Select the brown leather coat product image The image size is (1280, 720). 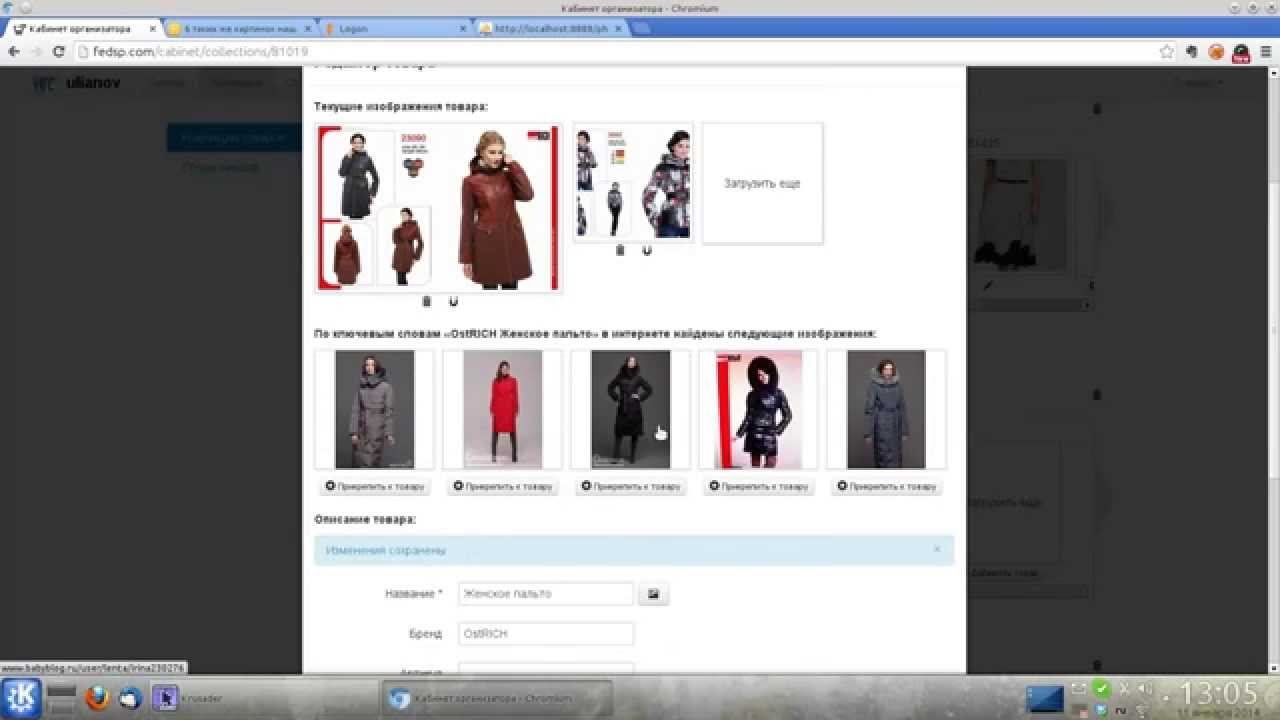(x=439, y=208)
